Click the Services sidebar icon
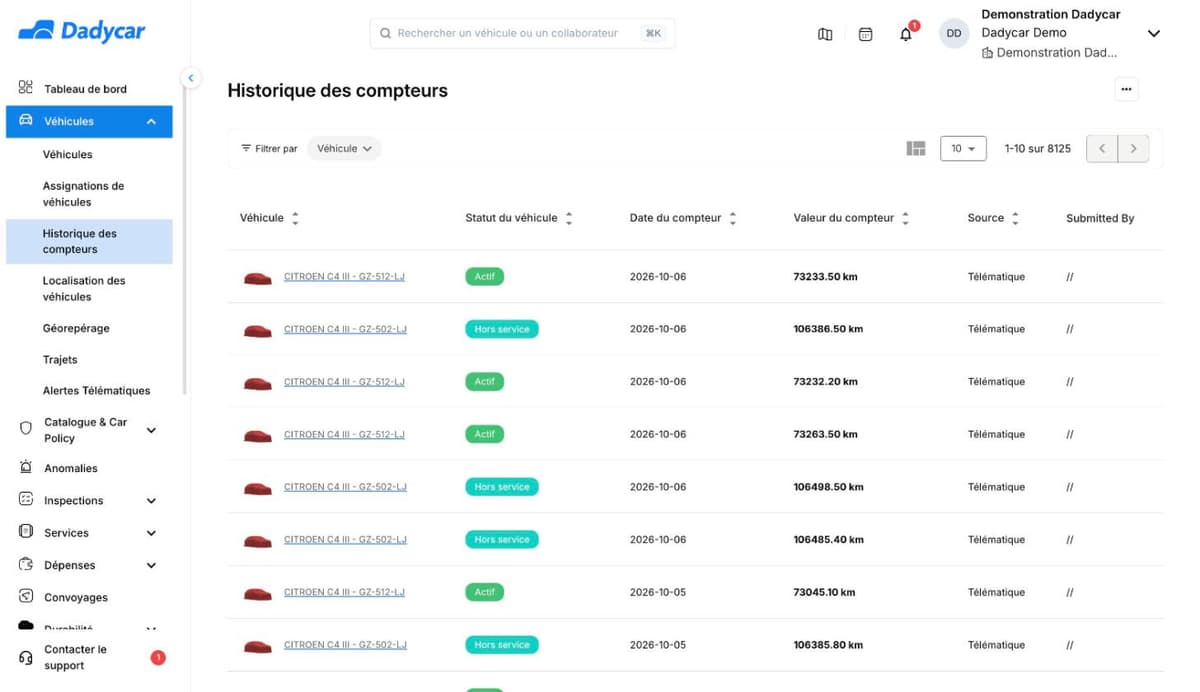The width and height of the screenshot is (1200, 692). pyautogui.click(x=26, y=532)
